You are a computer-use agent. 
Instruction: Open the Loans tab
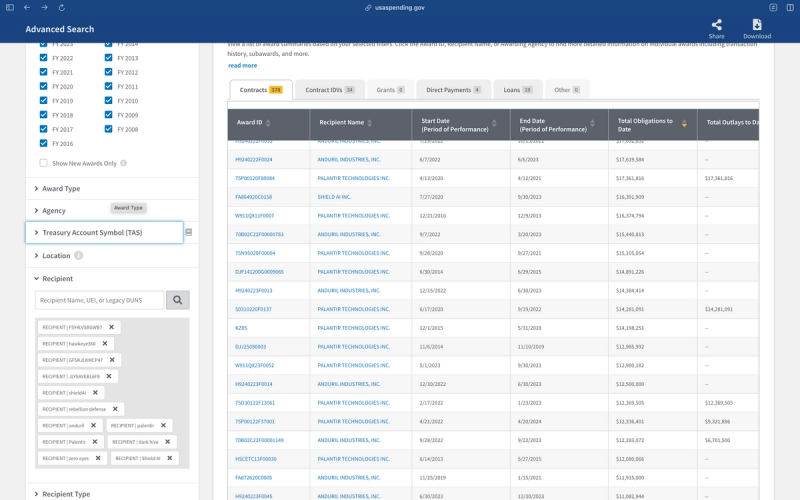(x=517, y=90)
